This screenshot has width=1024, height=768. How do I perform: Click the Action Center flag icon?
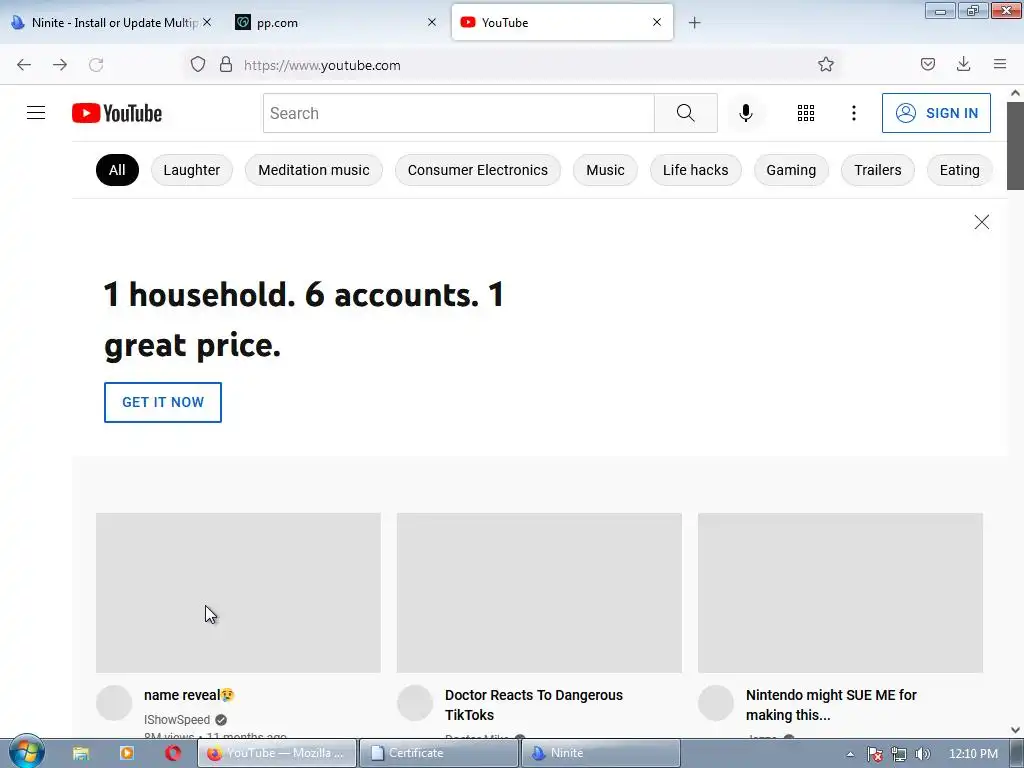coord(875,754)
